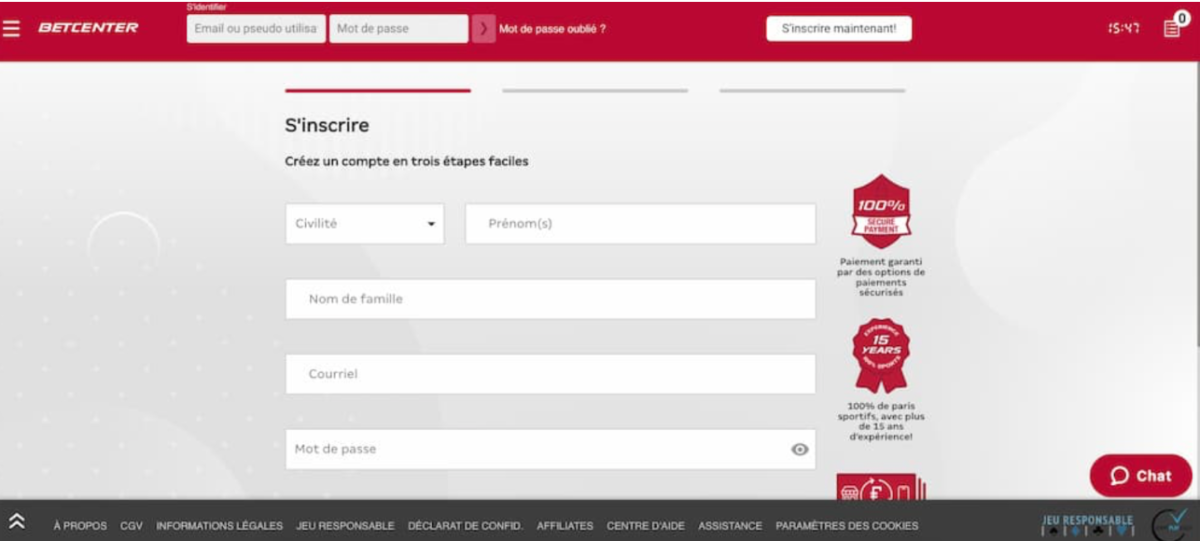Viewport: 1200px width, 541px height.
Task: Focus the Courriel field
Action: [x=550, y=374]
